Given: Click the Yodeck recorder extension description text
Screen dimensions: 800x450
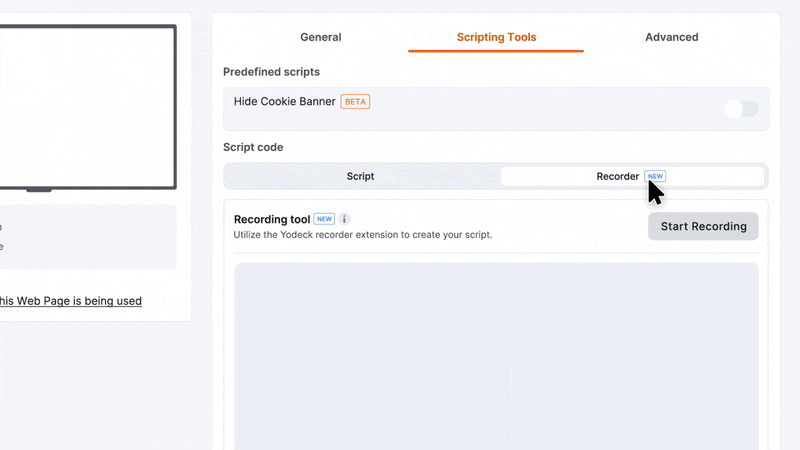Looking at the screenshot, I should point(363,235).
